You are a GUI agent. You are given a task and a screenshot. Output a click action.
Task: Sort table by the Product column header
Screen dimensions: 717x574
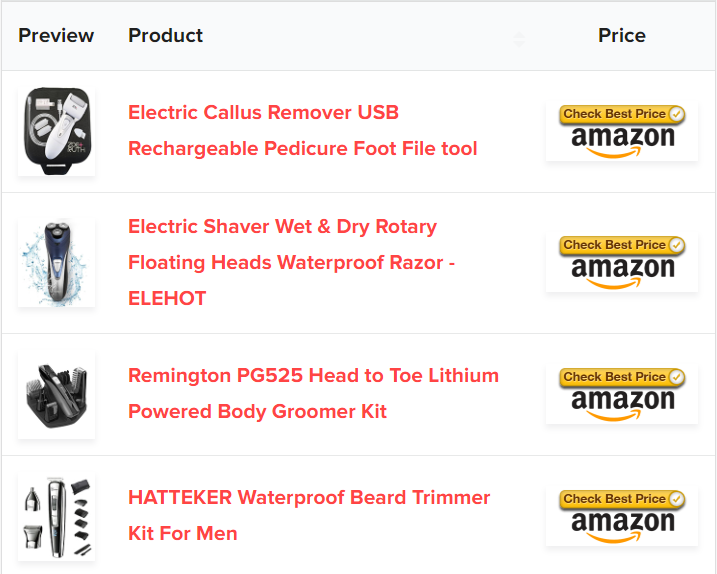pos(166,36)
